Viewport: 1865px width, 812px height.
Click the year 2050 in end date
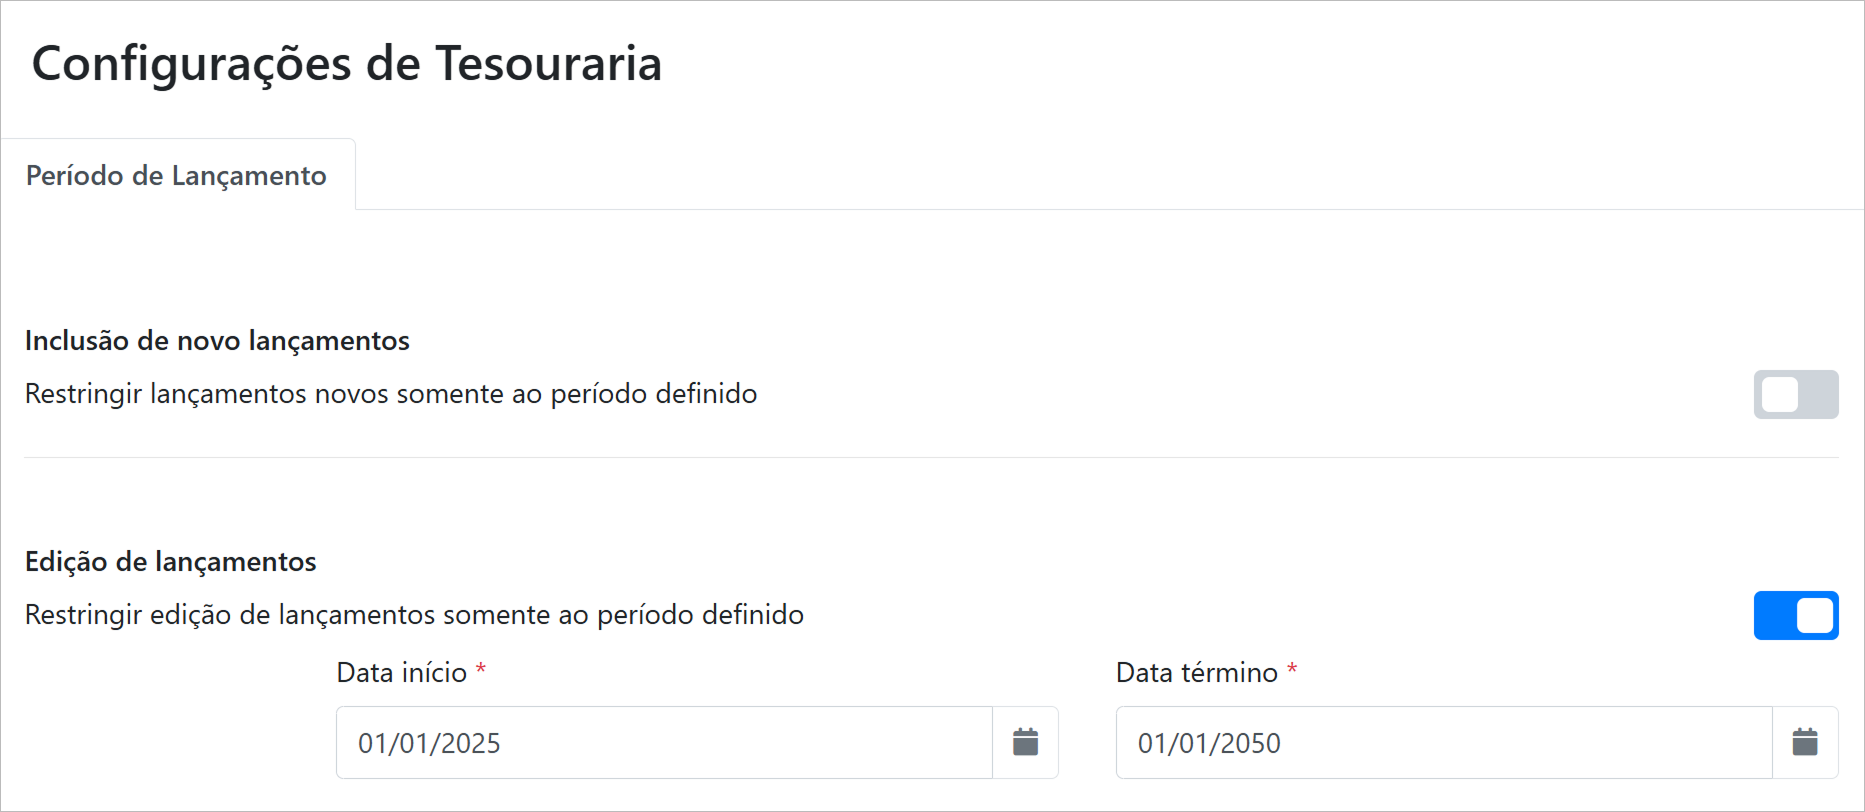tap(1251, 743)
